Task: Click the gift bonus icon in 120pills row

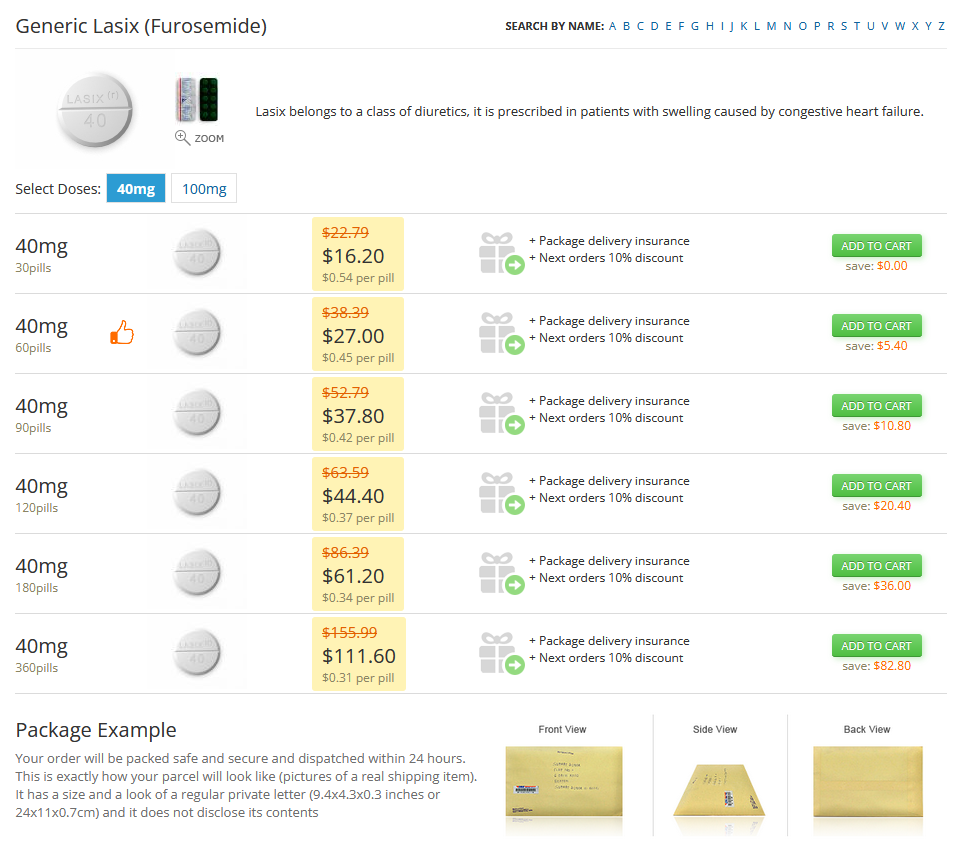Action: click(x=502, y=493)
